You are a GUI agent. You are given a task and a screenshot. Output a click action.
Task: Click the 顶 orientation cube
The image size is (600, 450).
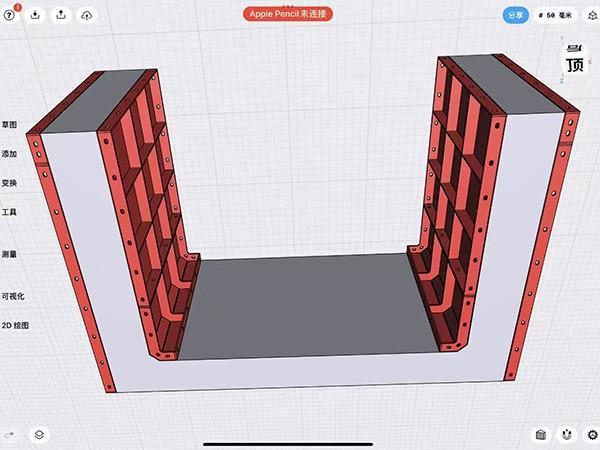574,64
